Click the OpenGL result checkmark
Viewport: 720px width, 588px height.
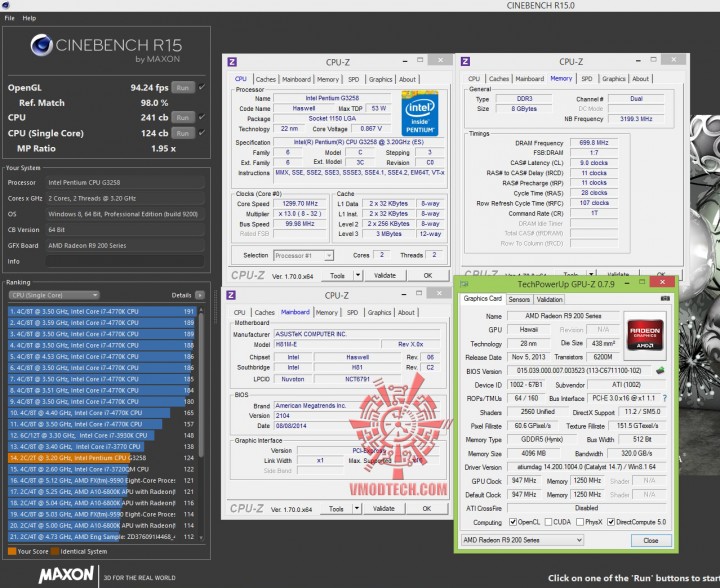pyautogui.click(x=202, y=87)
